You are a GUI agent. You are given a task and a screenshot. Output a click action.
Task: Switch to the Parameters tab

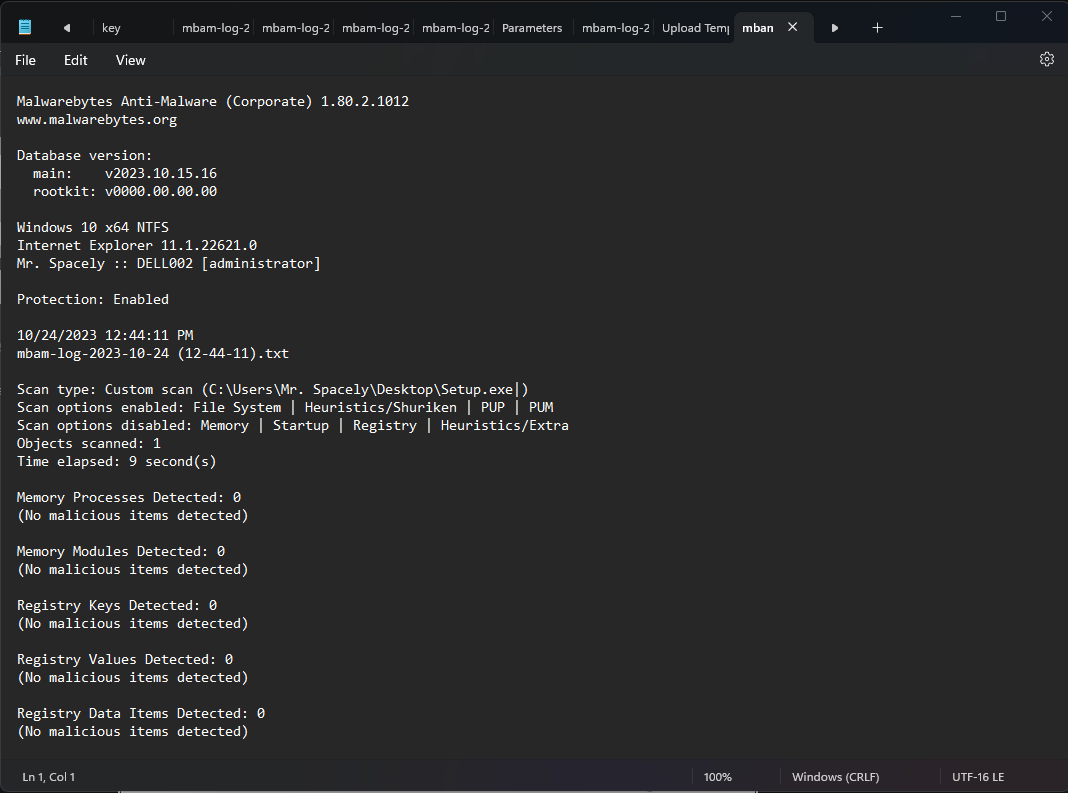(532, 28)
